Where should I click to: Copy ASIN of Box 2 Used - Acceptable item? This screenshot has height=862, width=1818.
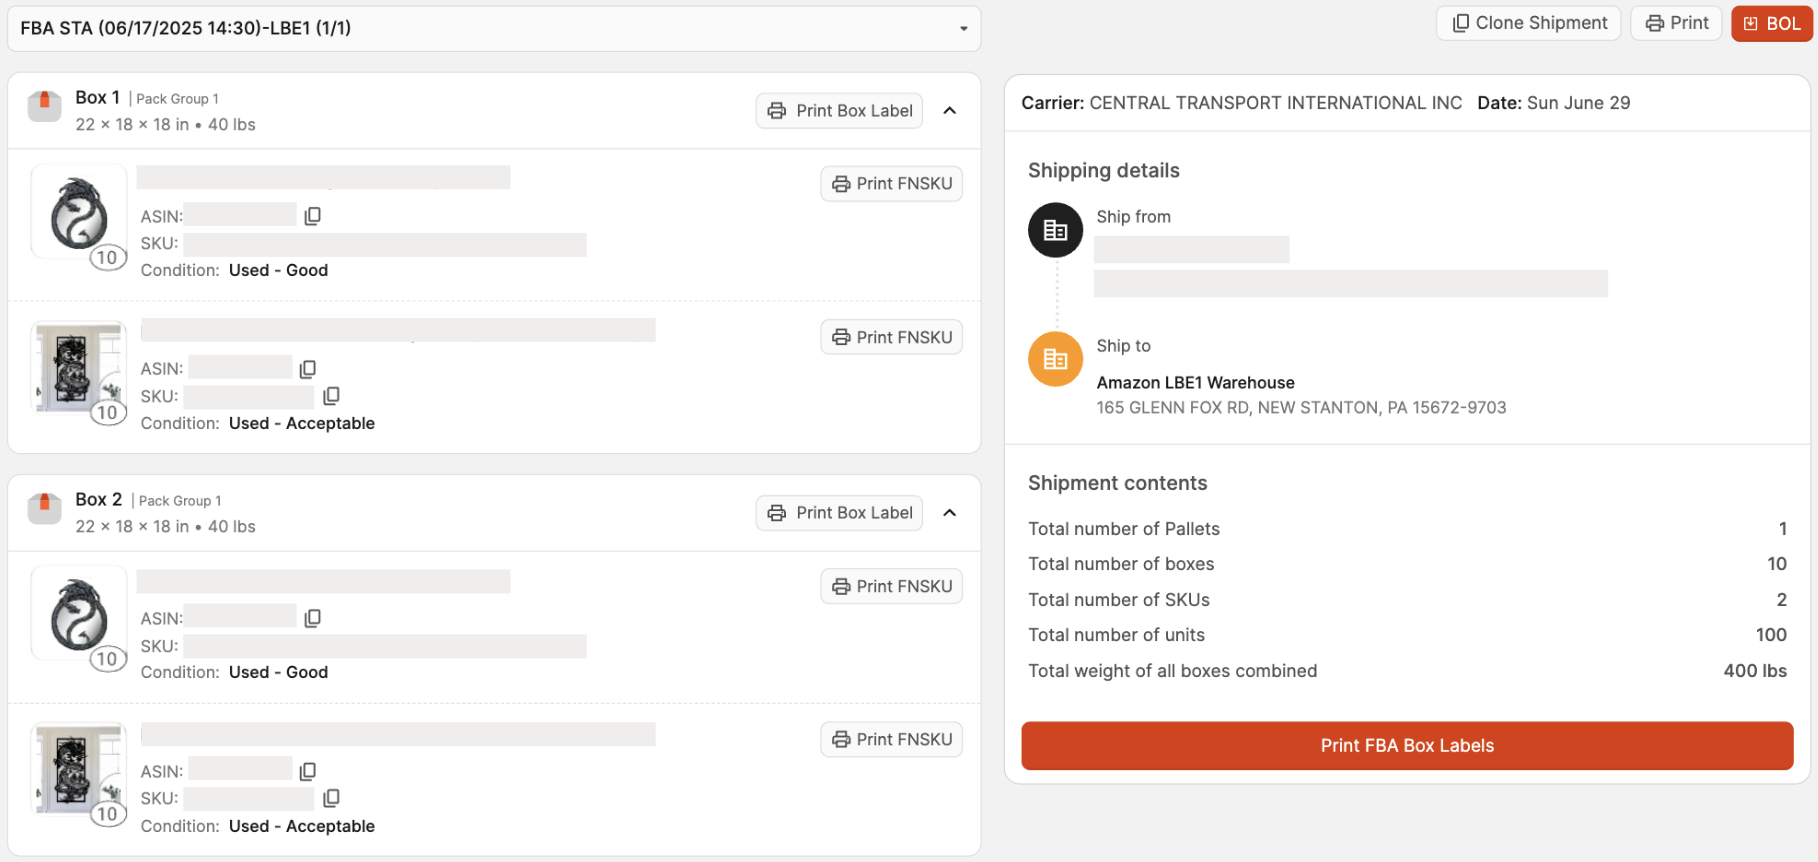click(308, 771)
